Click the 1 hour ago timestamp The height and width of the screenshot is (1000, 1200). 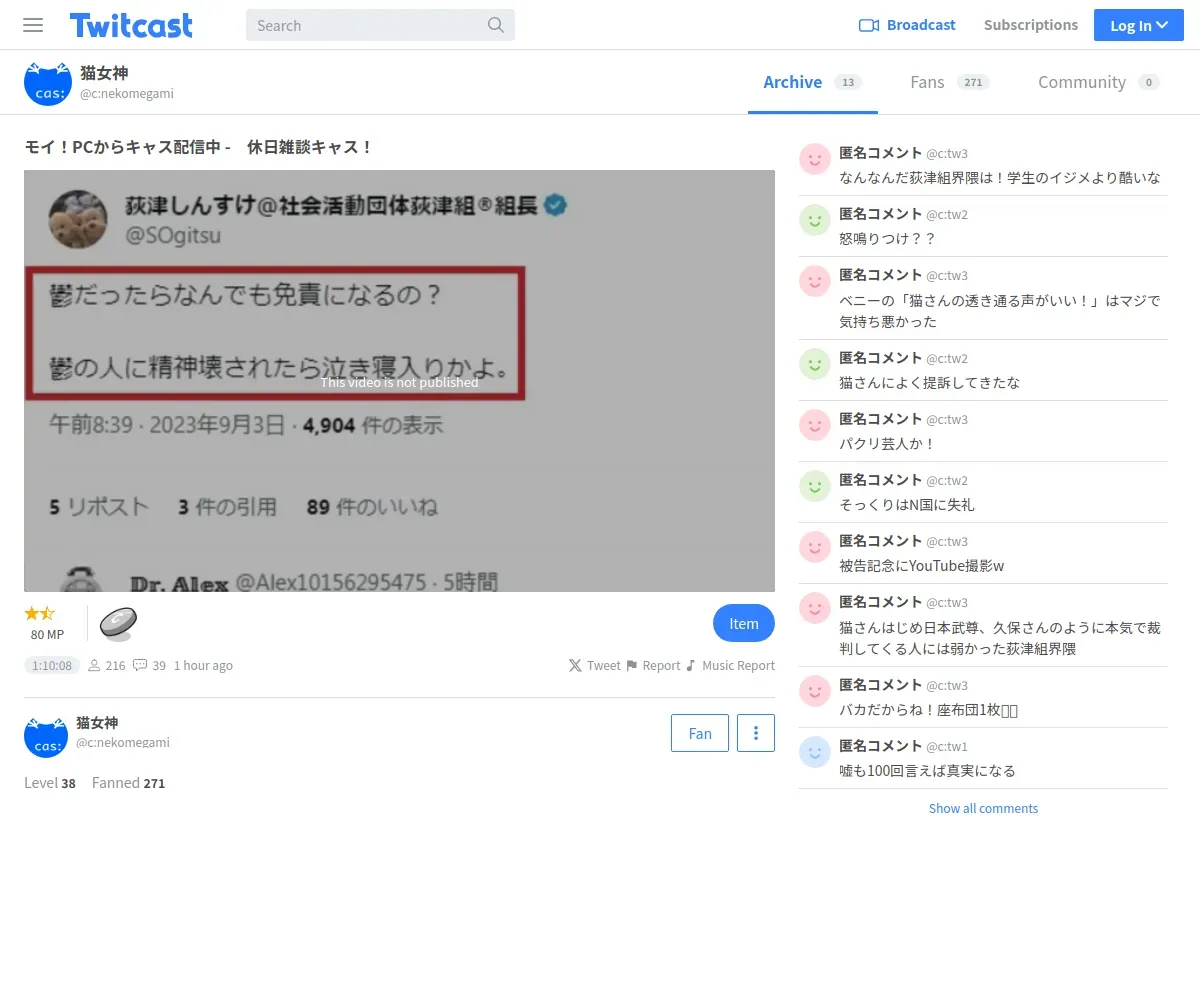[203, 665]
